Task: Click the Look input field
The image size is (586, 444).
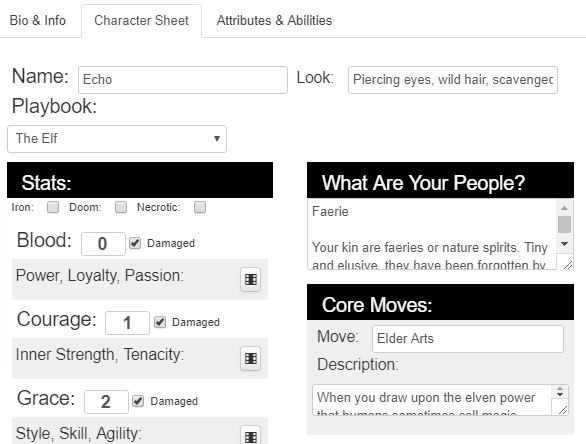Action: point(453,80)
